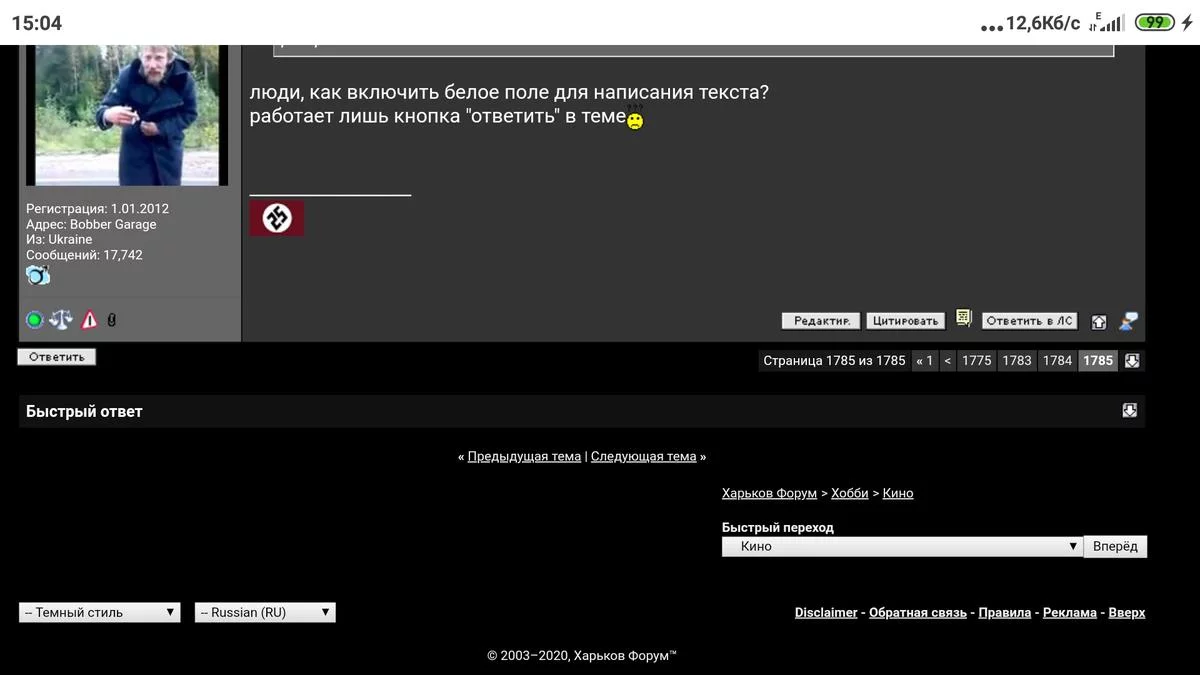Go to first page « 1

[924, 361]
